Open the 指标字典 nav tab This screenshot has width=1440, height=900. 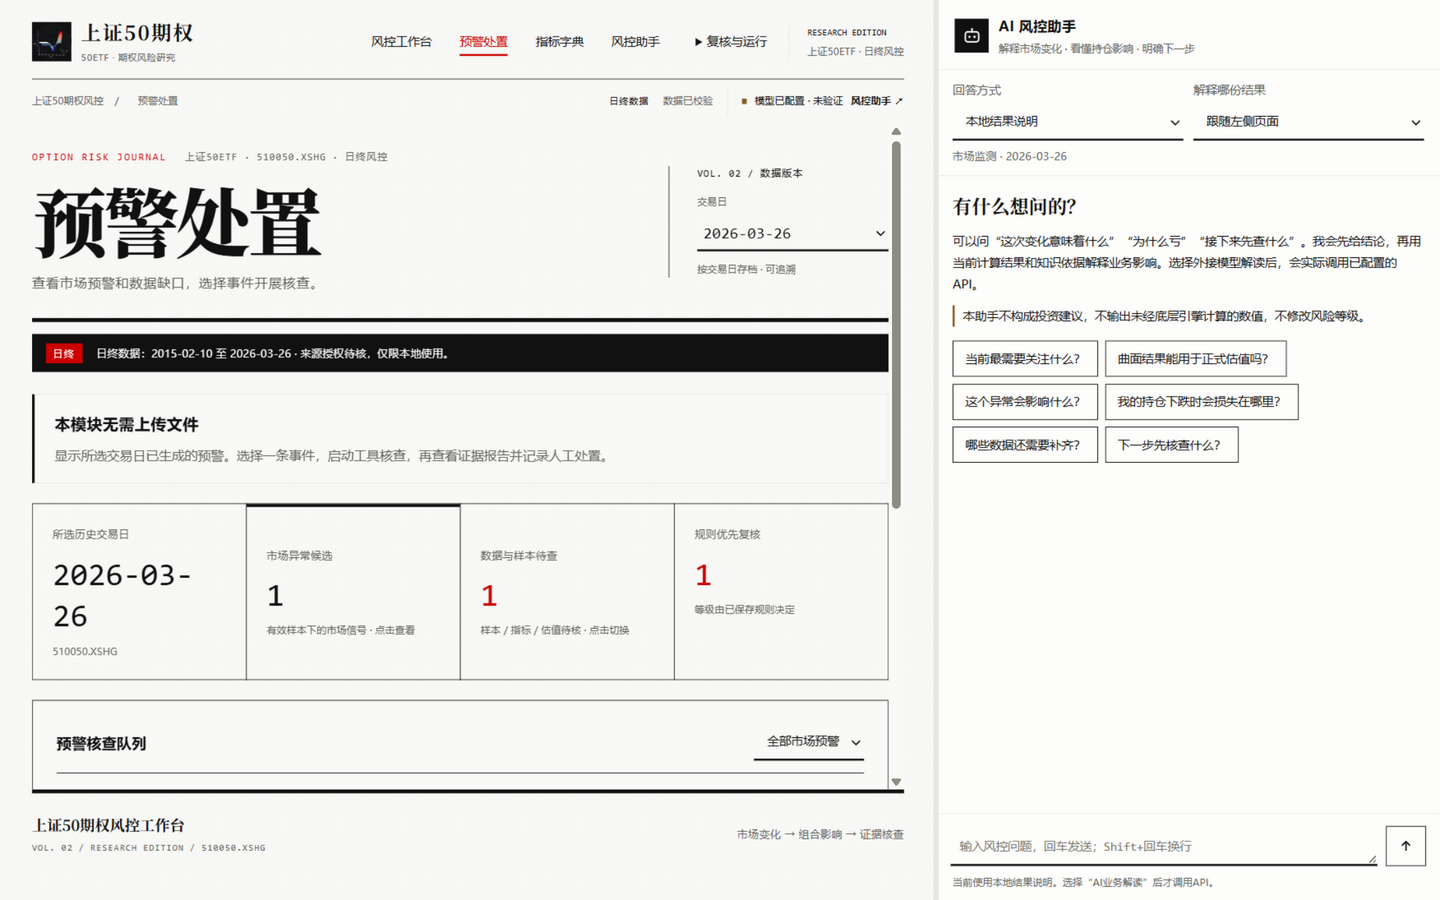559,42
